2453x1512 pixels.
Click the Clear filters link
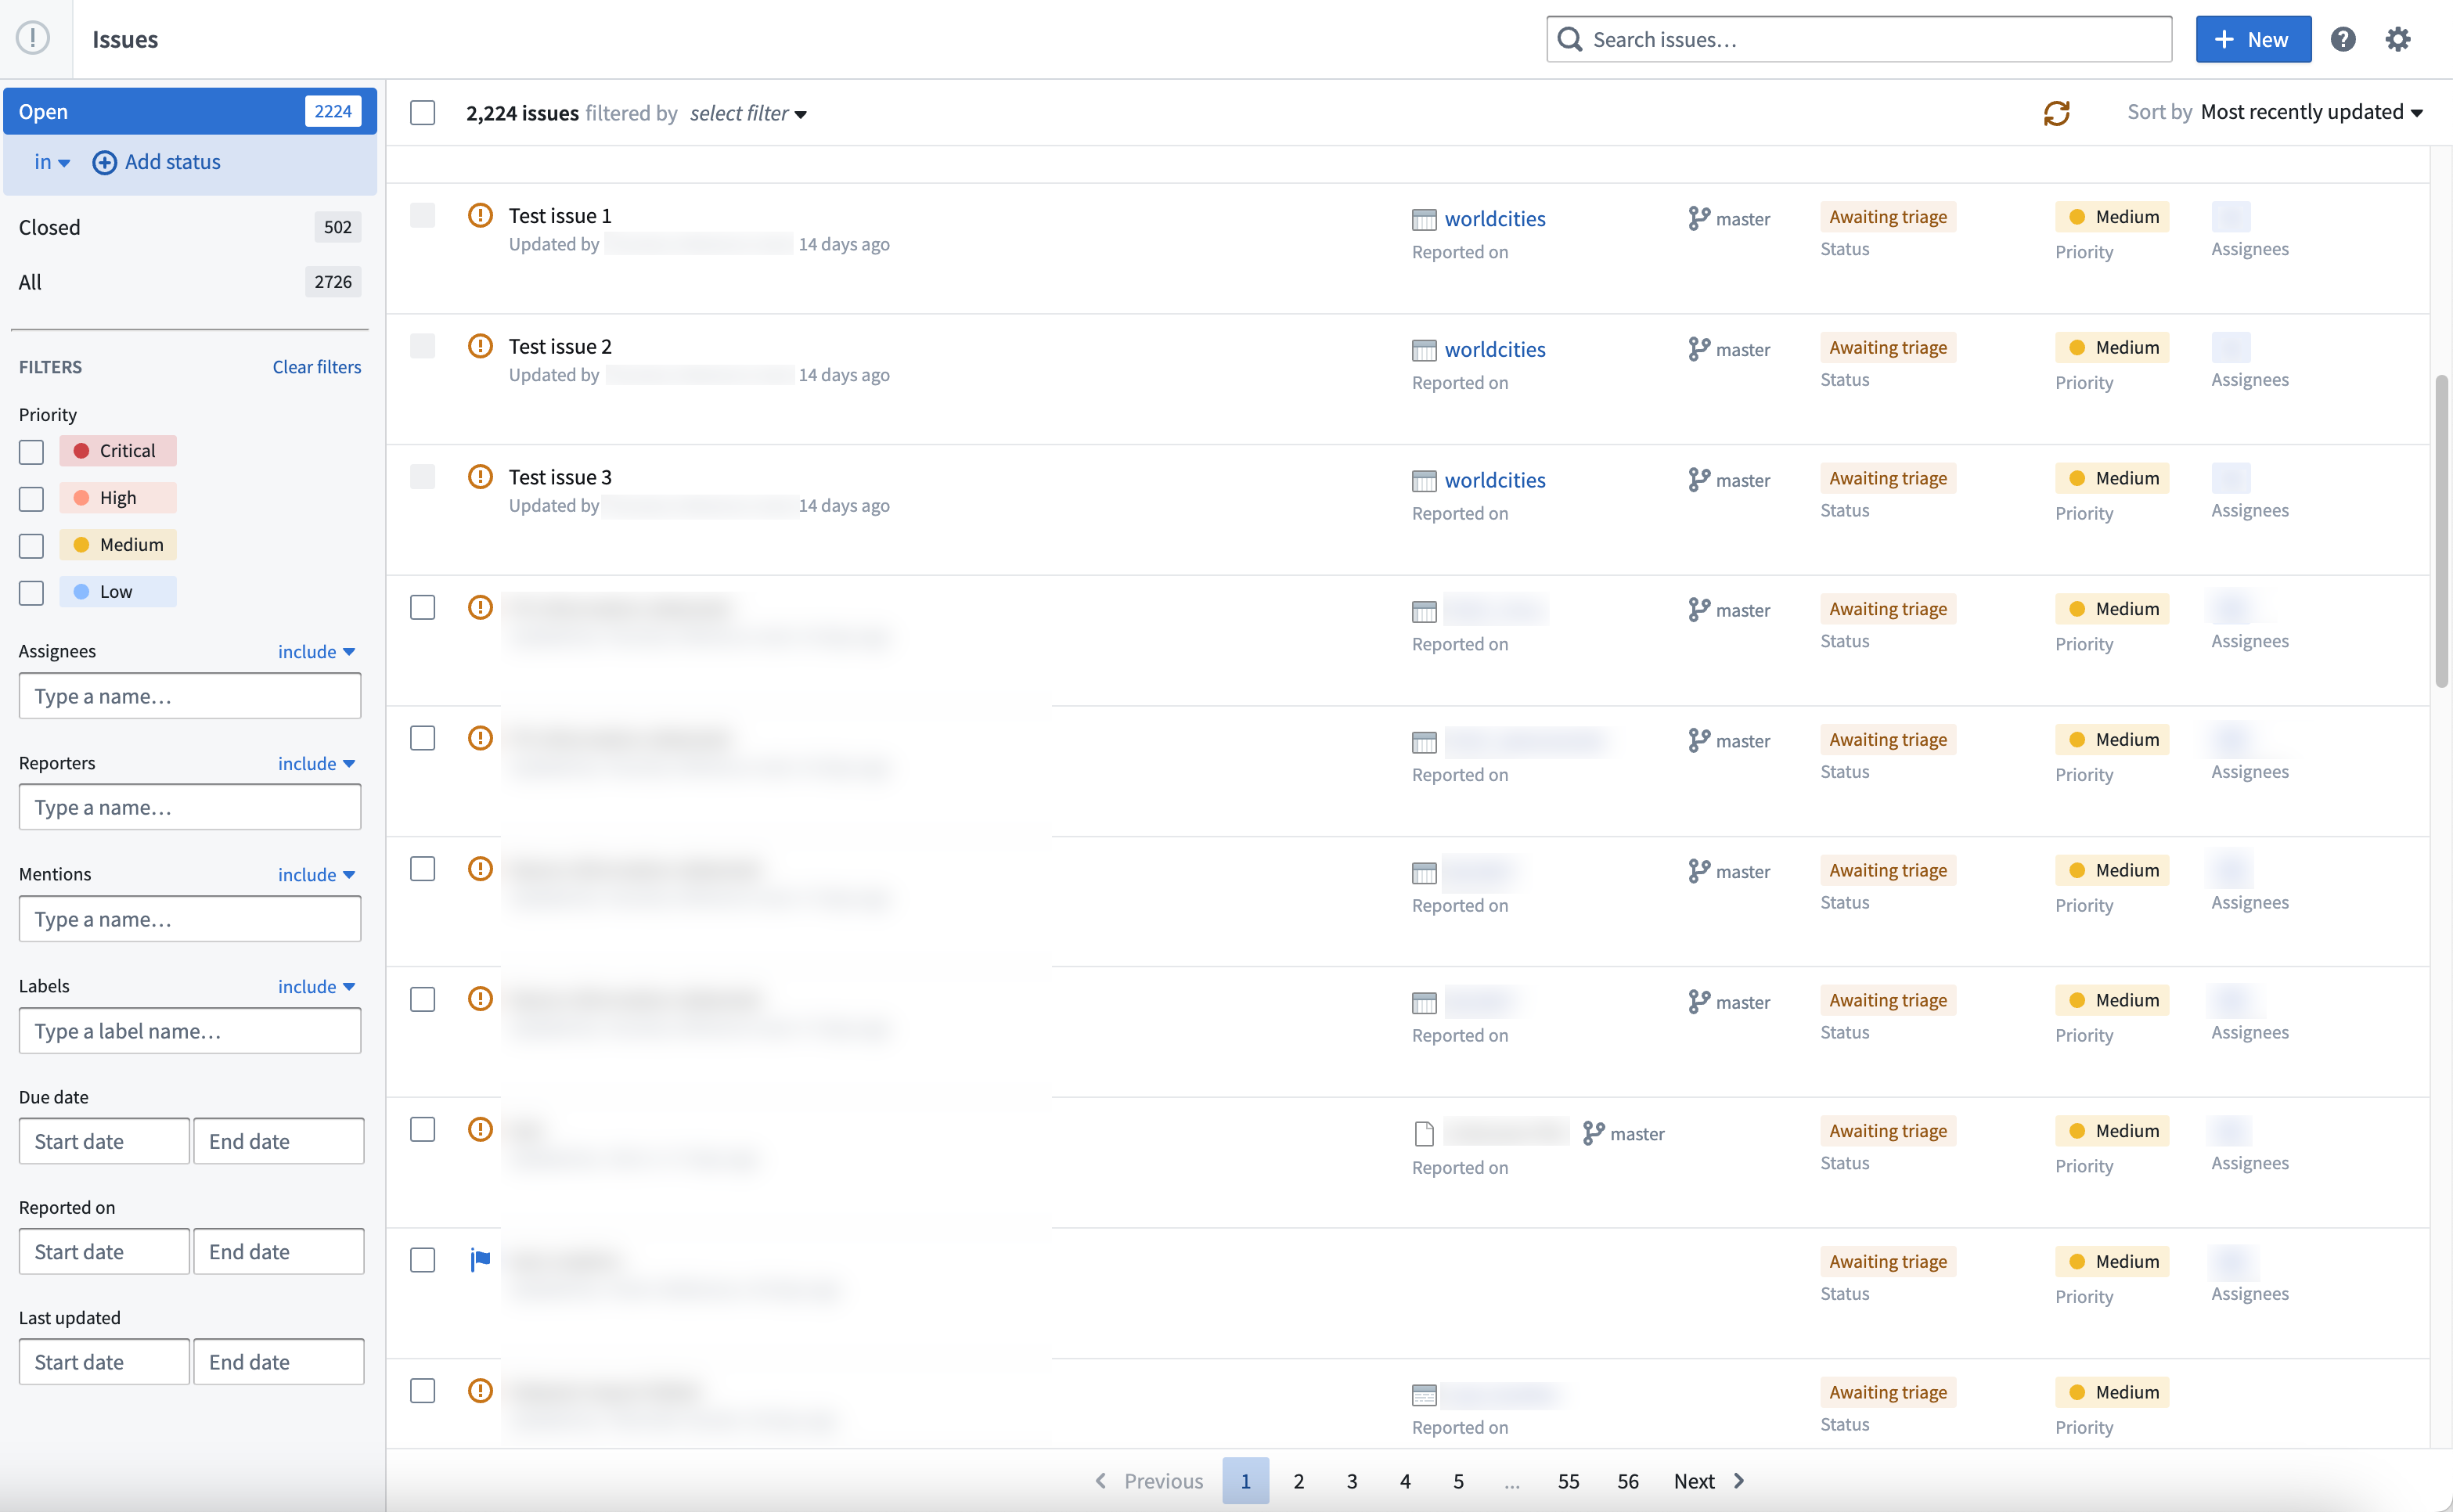click(x=317, y=366)
